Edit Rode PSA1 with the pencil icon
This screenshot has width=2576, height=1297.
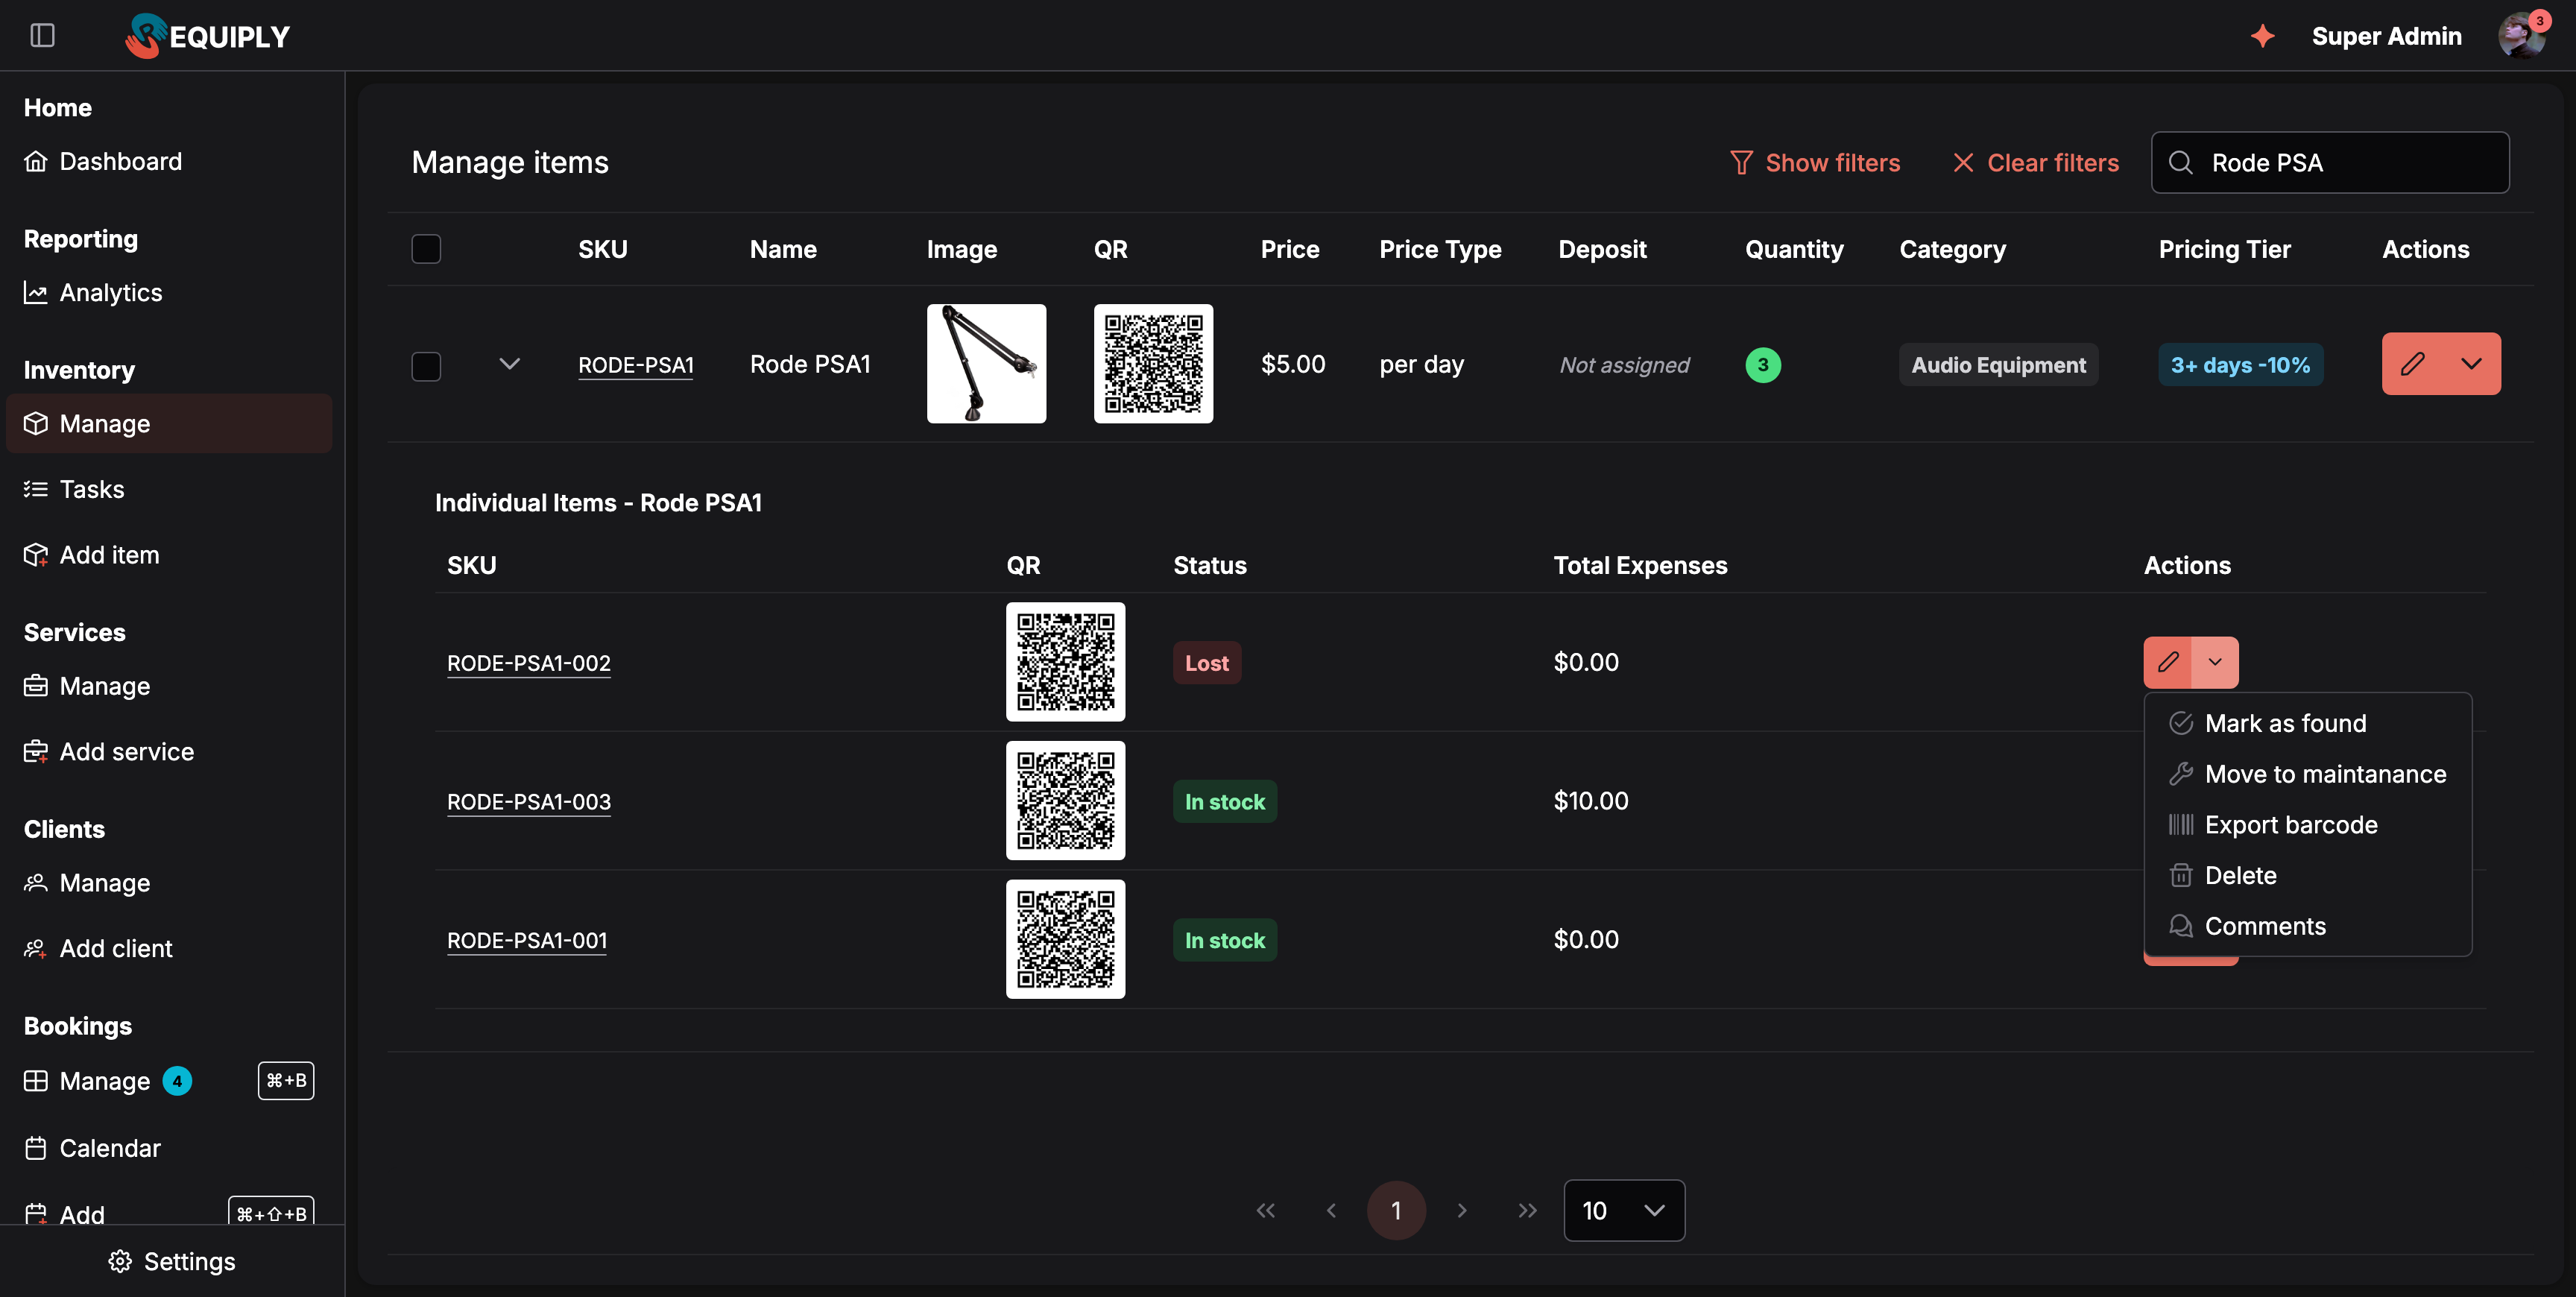tap(2412, 364)
